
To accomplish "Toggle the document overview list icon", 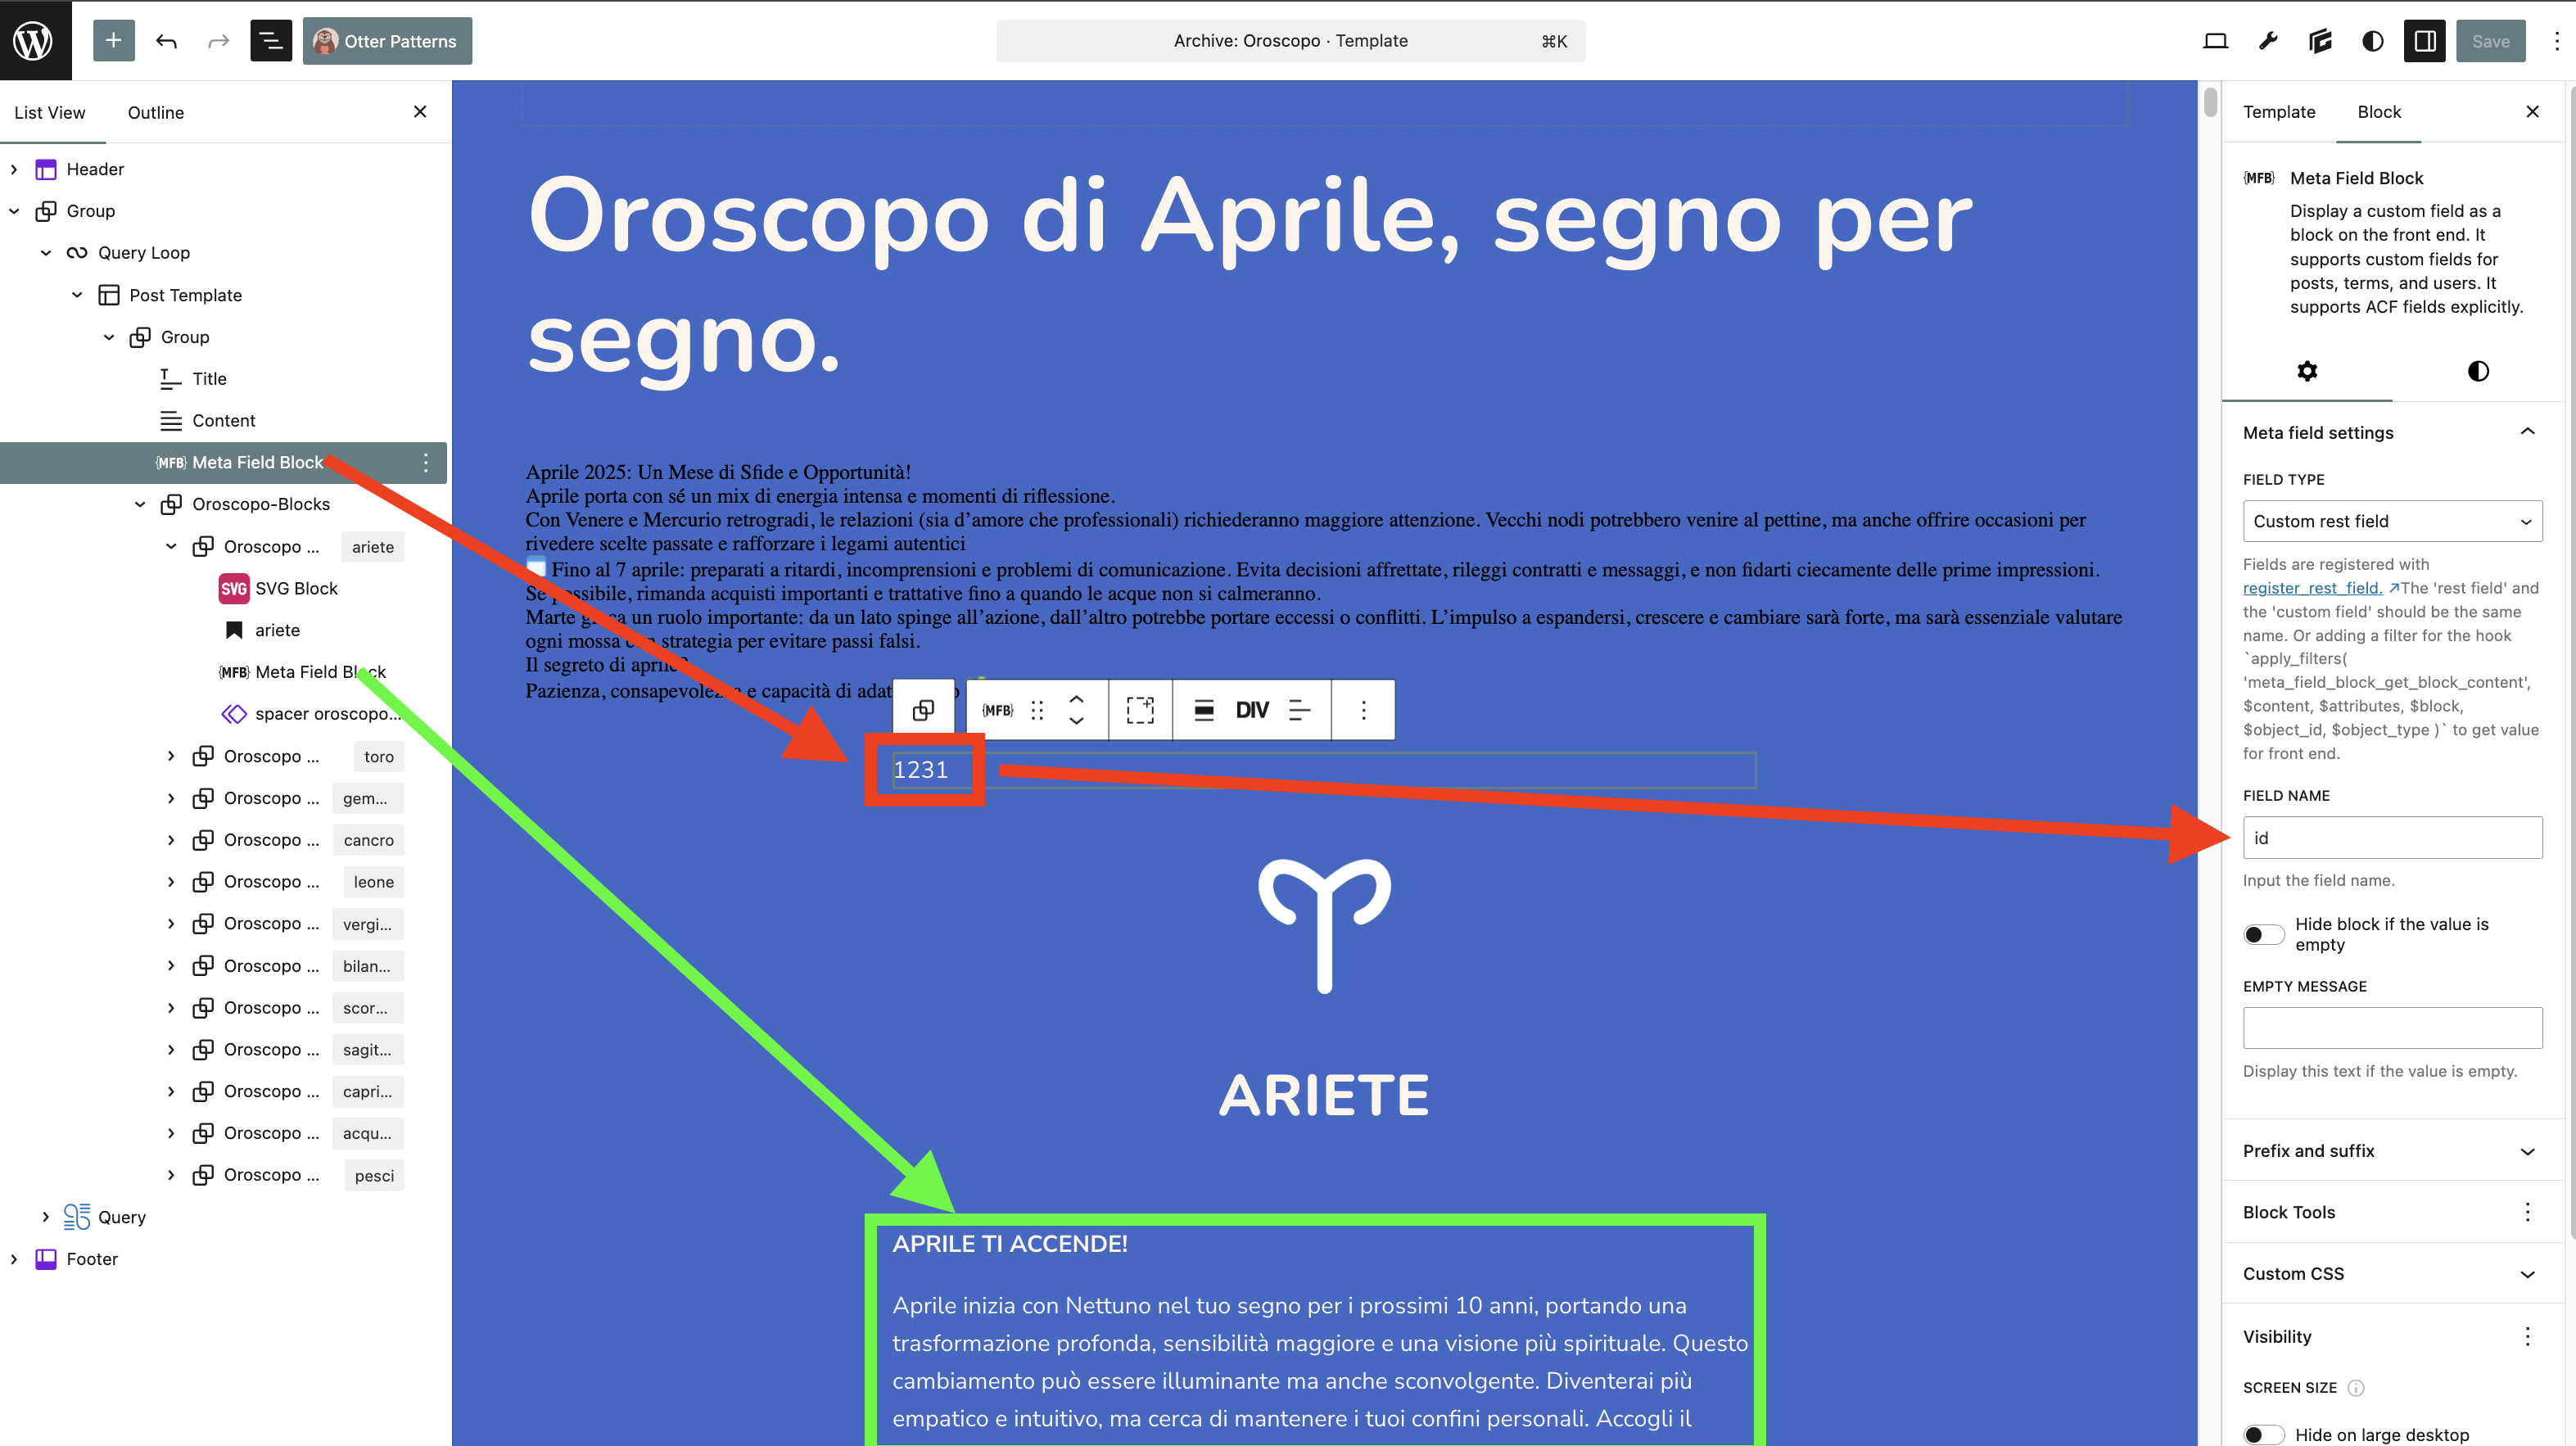I will [x=270, y=41].
